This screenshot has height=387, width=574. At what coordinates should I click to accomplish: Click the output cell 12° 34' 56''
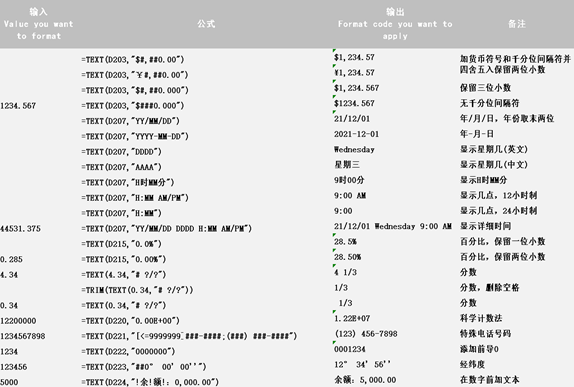tap(362, 365)
